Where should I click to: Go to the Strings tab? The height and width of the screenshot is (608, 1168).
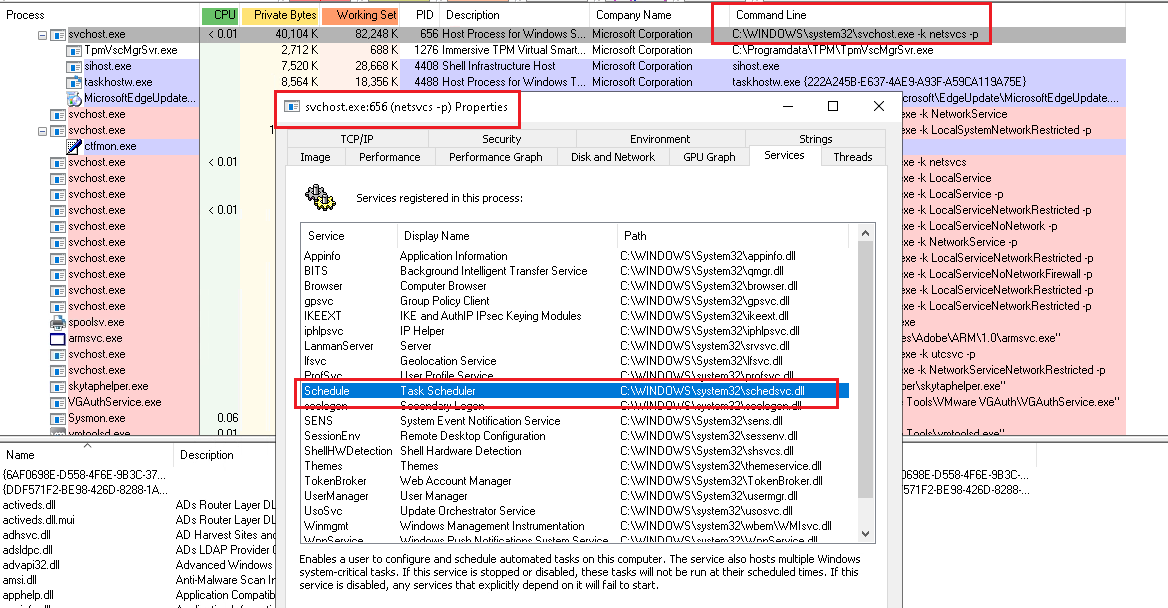(815, 139)
